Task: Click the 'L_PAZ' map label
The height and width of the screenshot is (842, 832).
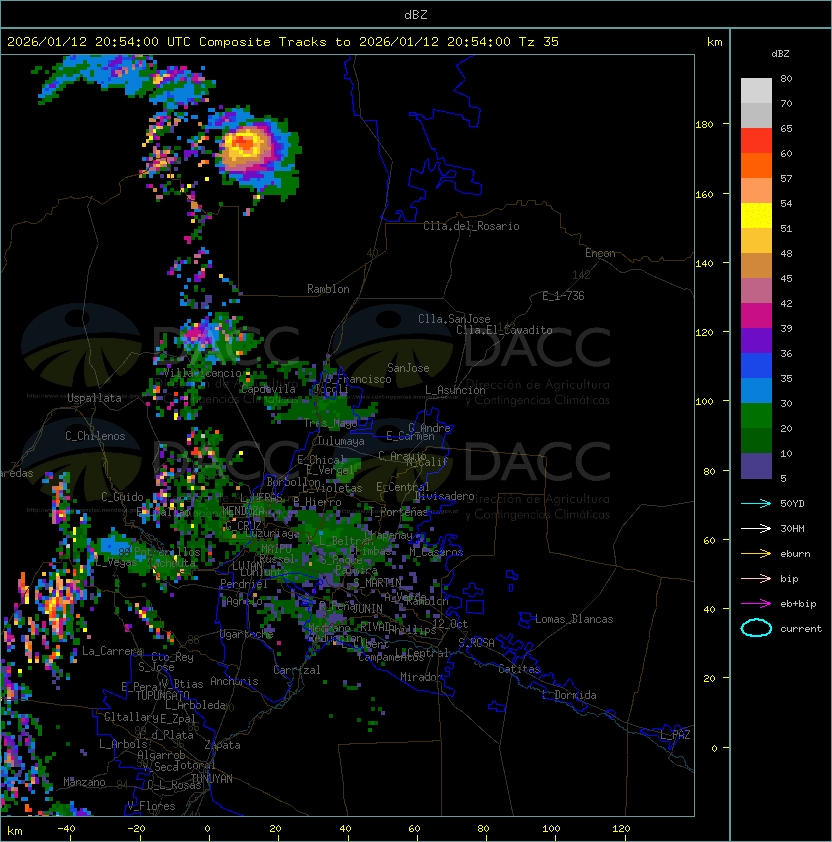Action: [675, 735]
